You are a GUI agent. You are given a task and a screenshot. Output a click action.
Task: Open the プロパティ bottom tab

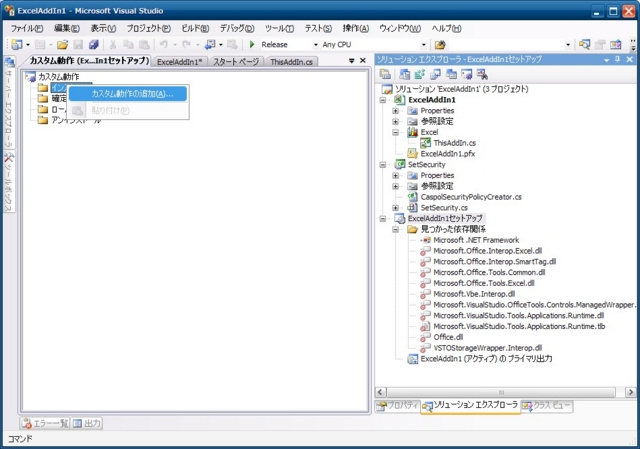click(398, 405)
